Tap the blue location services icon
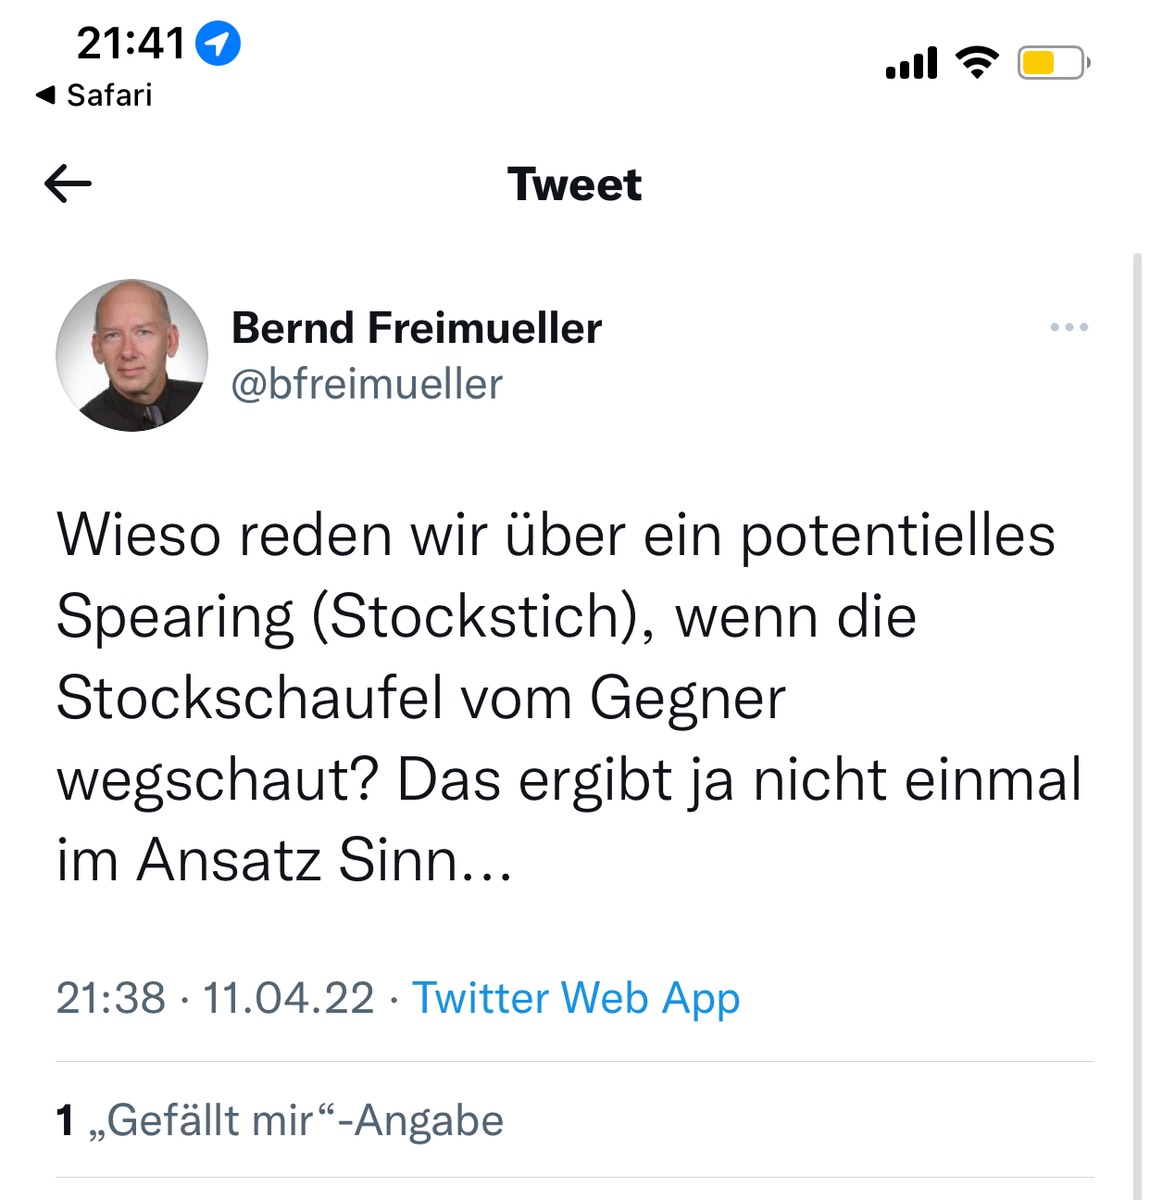This screenshot has width=1150, height=1200. coord(217,44)
